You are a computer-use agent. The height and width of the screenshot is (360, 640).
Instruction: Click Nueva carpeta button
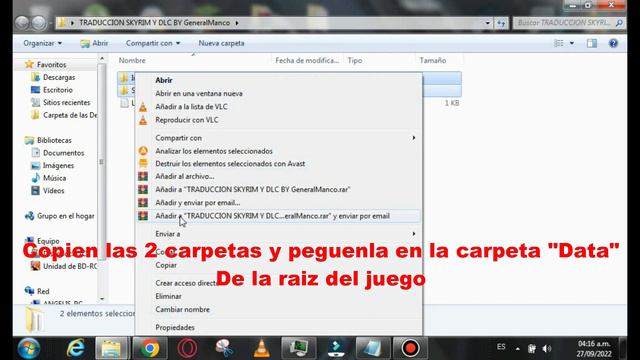point(221,43)
